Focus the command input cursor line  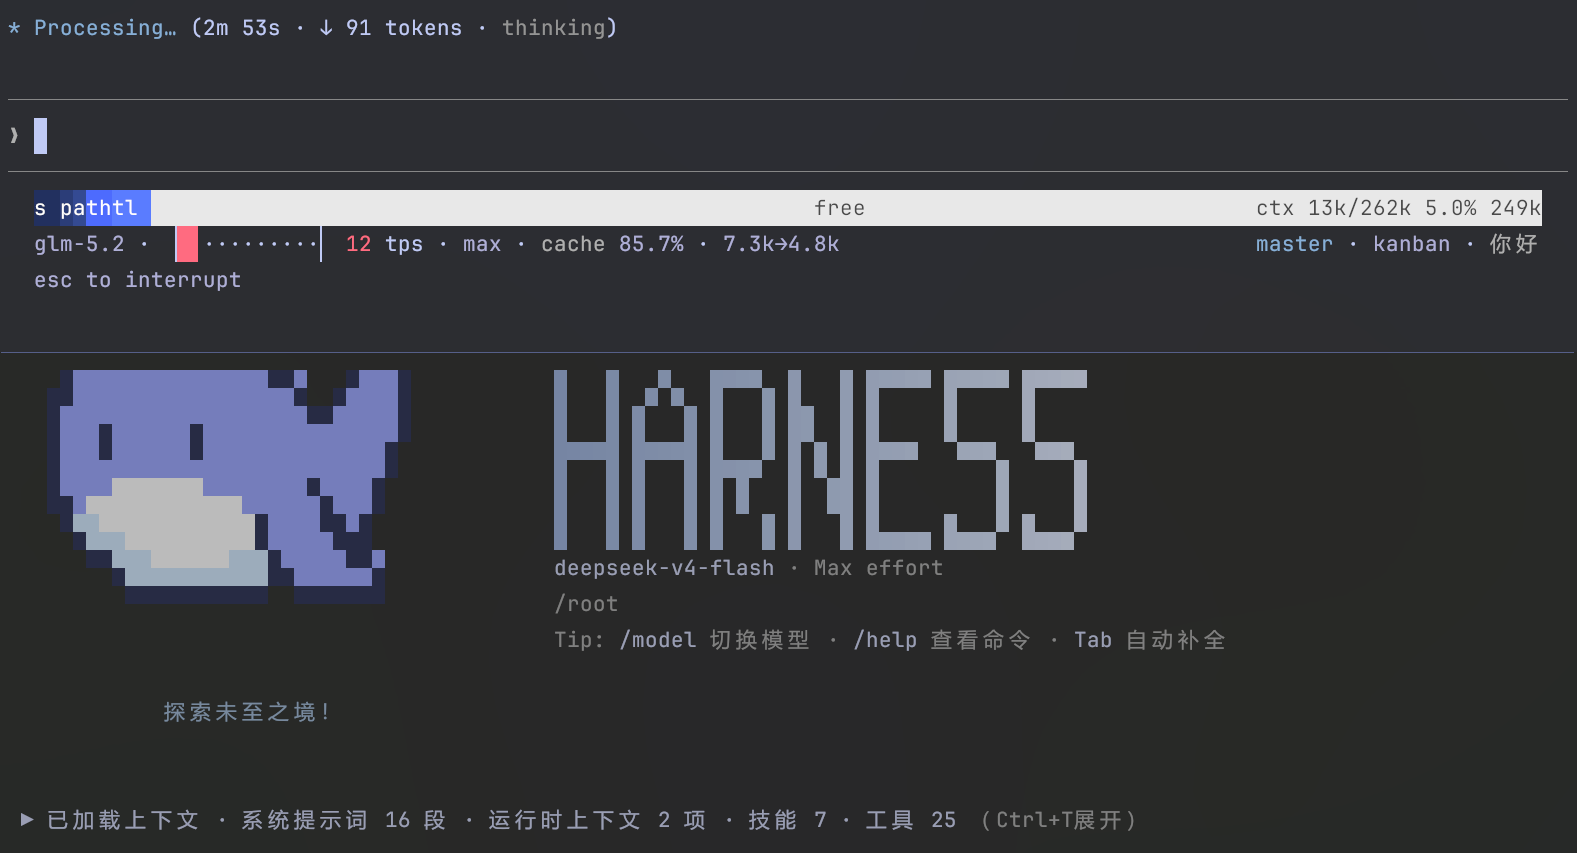click(788, 135)
